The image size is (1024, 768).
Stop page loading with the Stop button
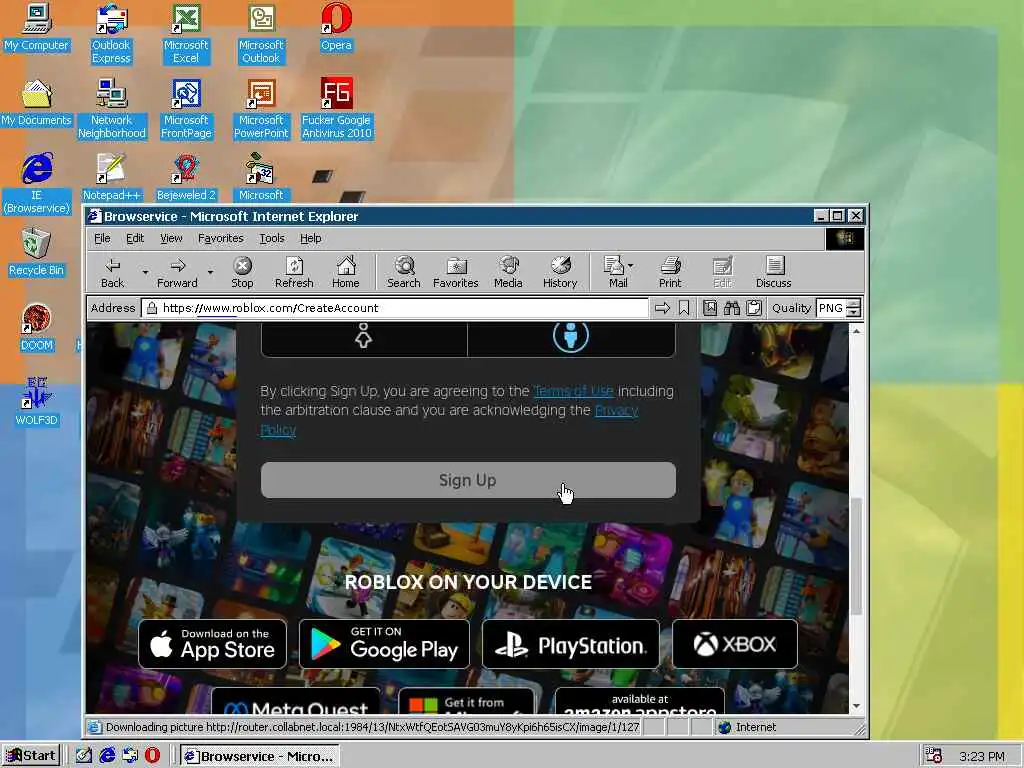coord(242,272)
